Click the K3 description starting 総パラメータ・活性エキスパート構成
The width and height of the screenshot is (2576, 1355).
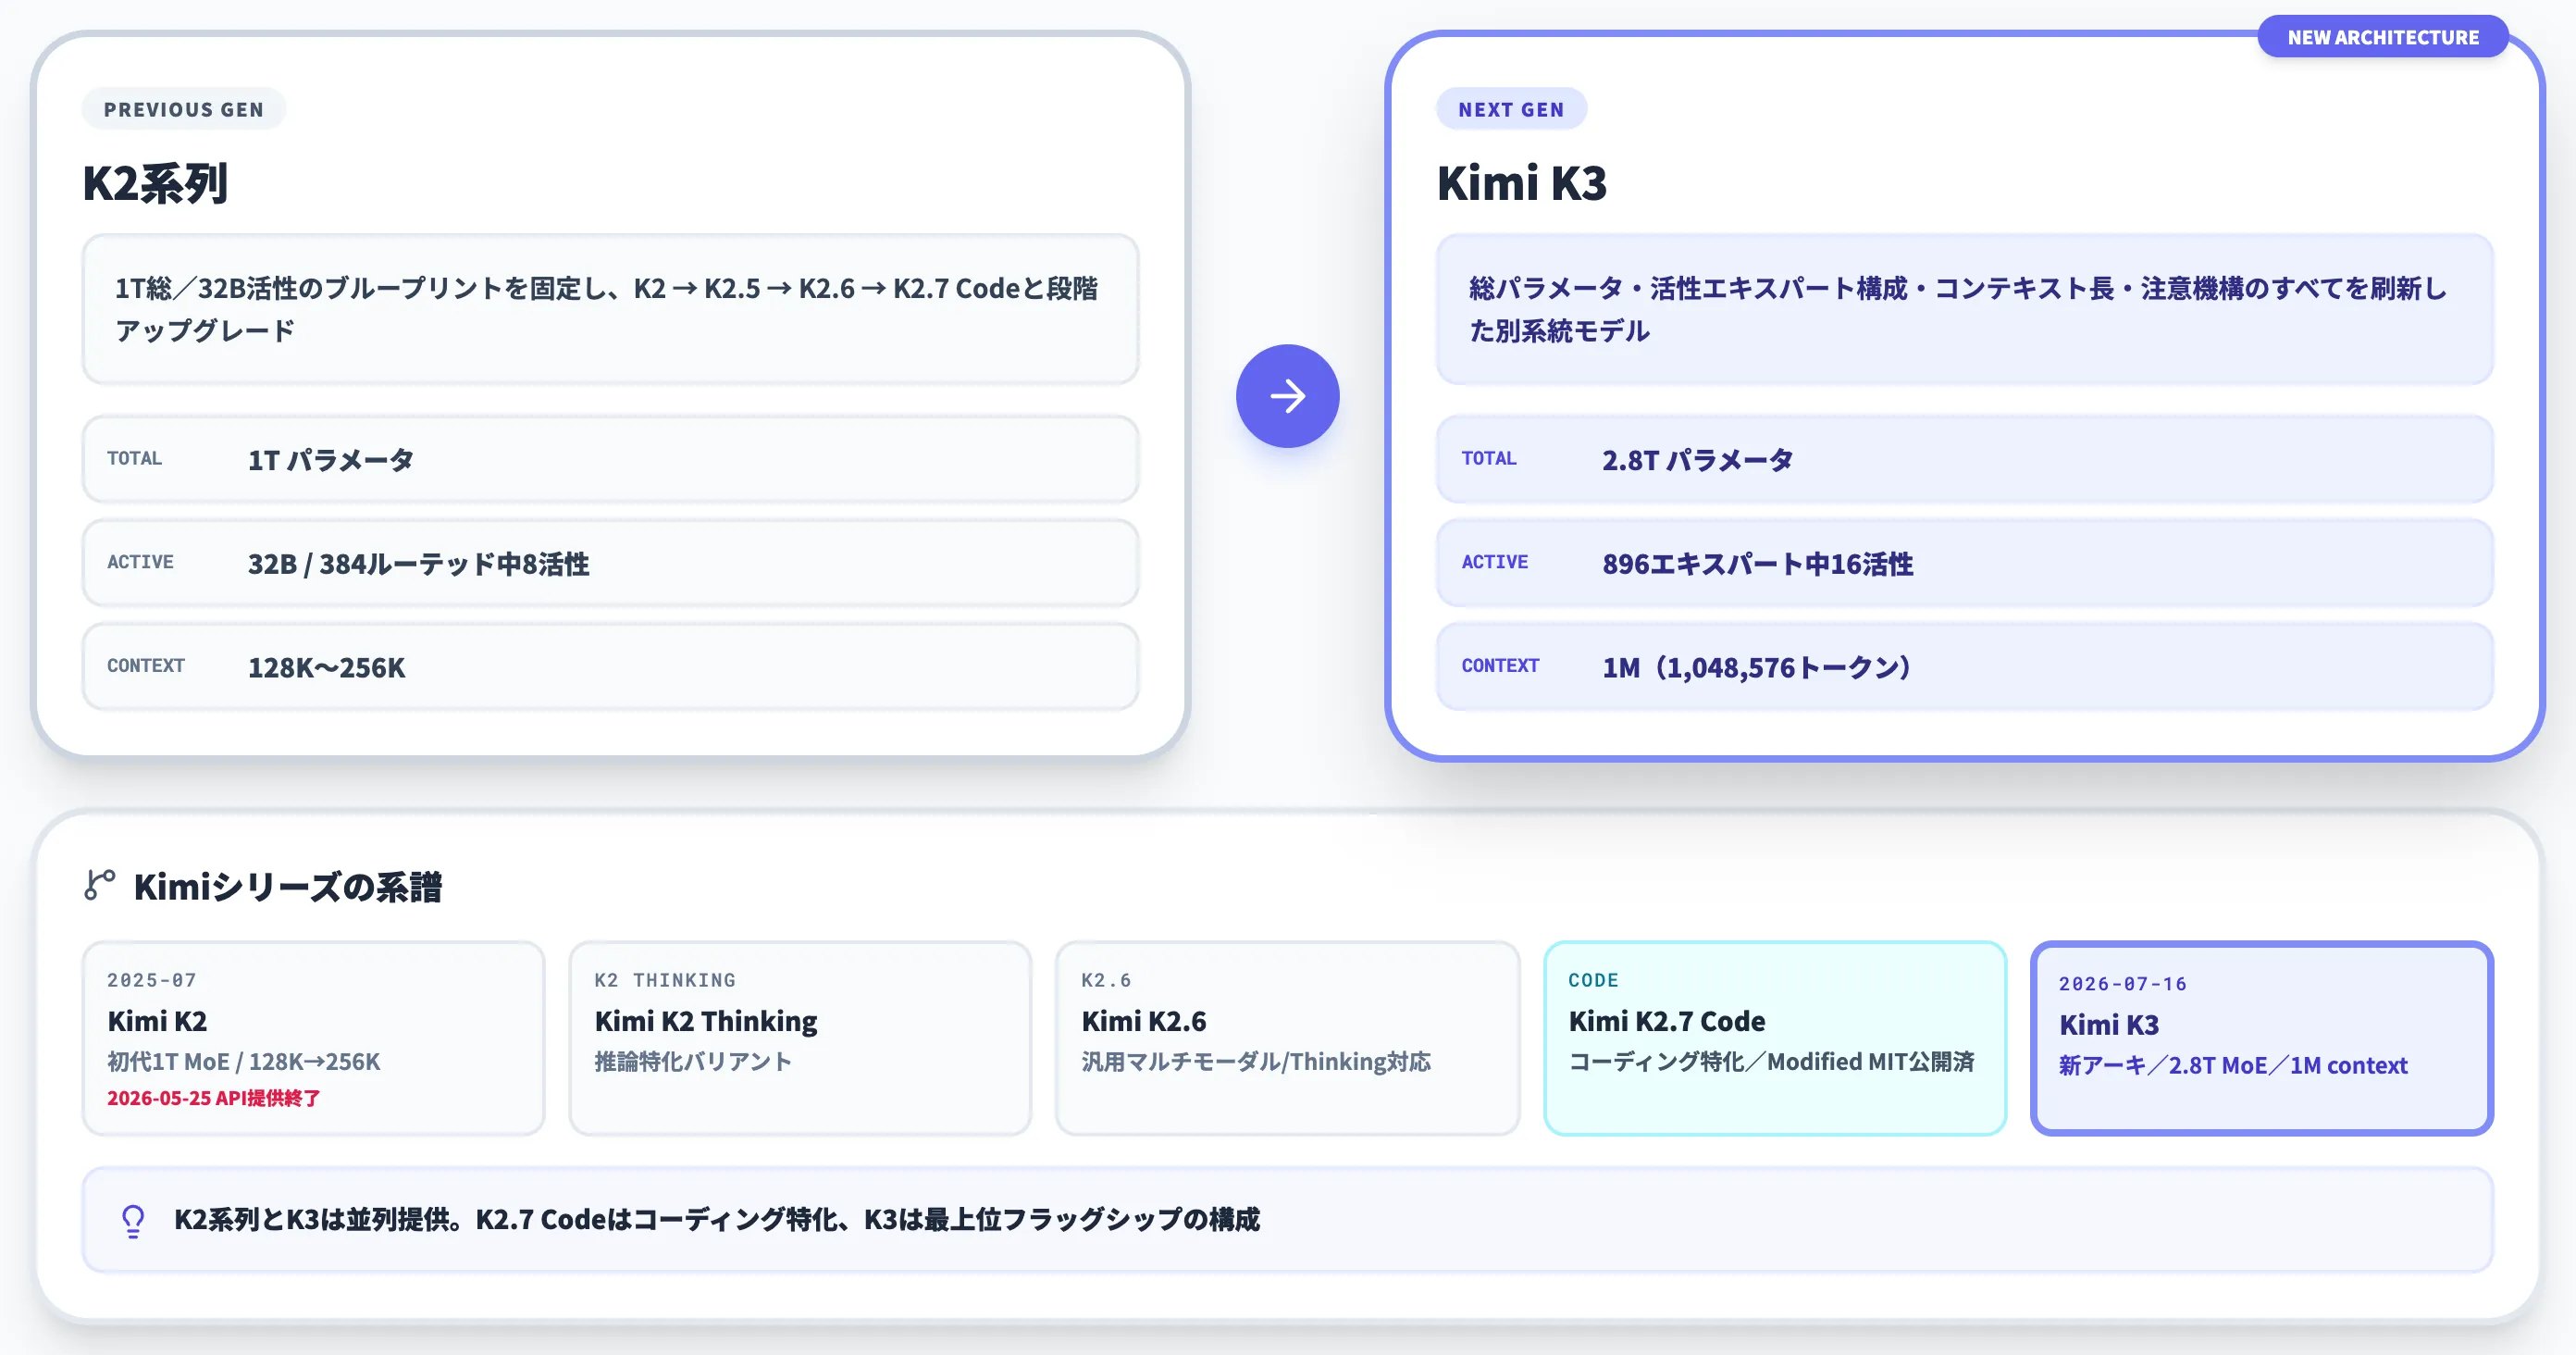pyautogui.click(x=1964, y=309)
